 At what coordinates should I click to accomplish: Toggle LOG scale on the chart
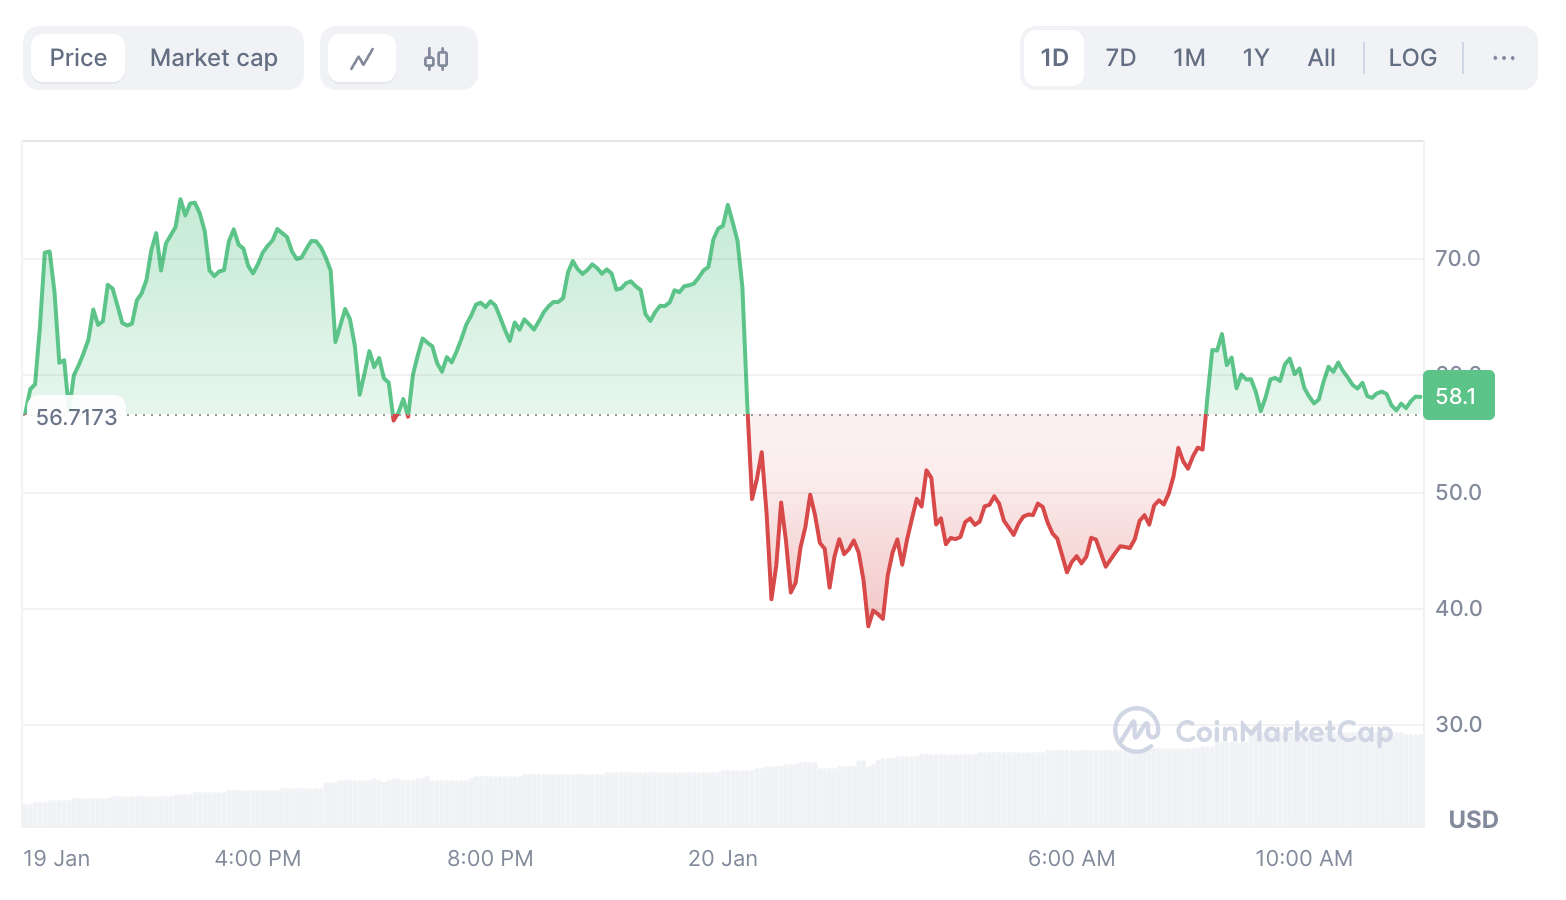click(x=1412, y=58)
